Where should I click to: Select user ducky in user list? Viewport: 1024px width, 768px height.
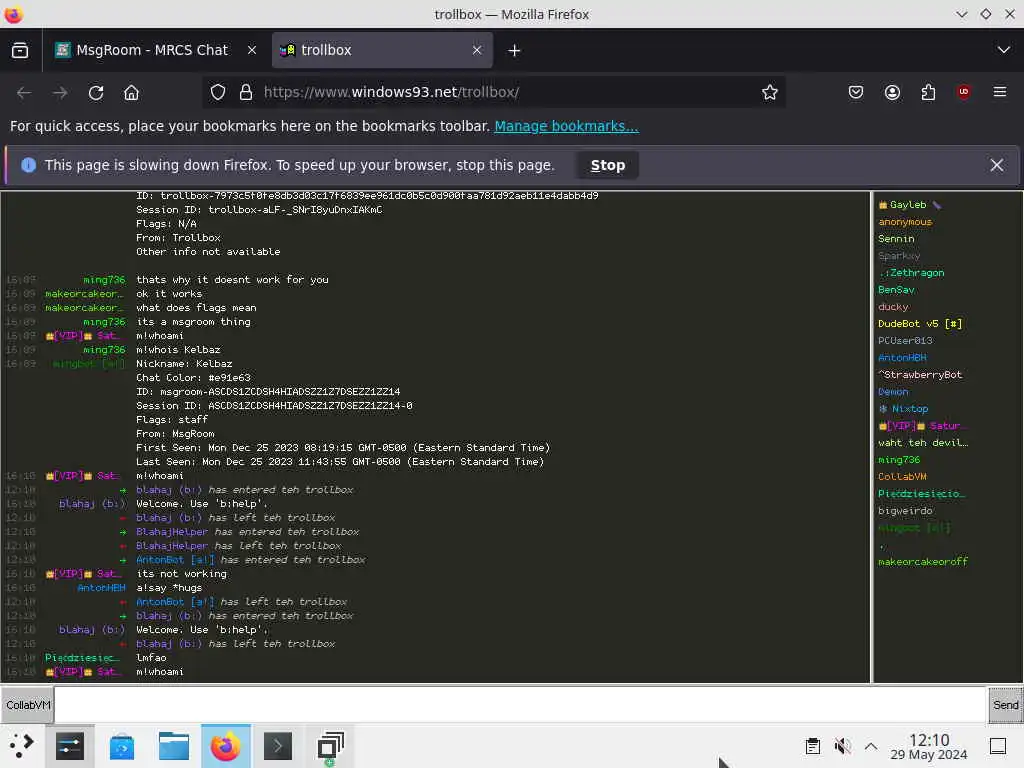coord(893,307)
